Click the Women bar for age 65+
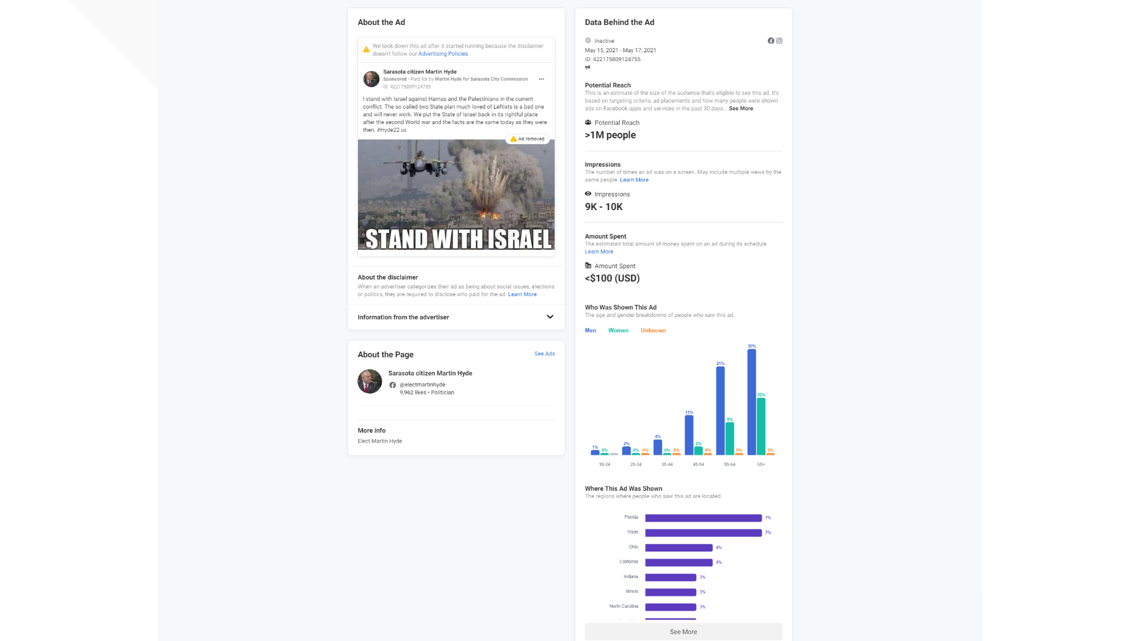This screenshot has height=641, width=1140. click(x=761, y=427)
